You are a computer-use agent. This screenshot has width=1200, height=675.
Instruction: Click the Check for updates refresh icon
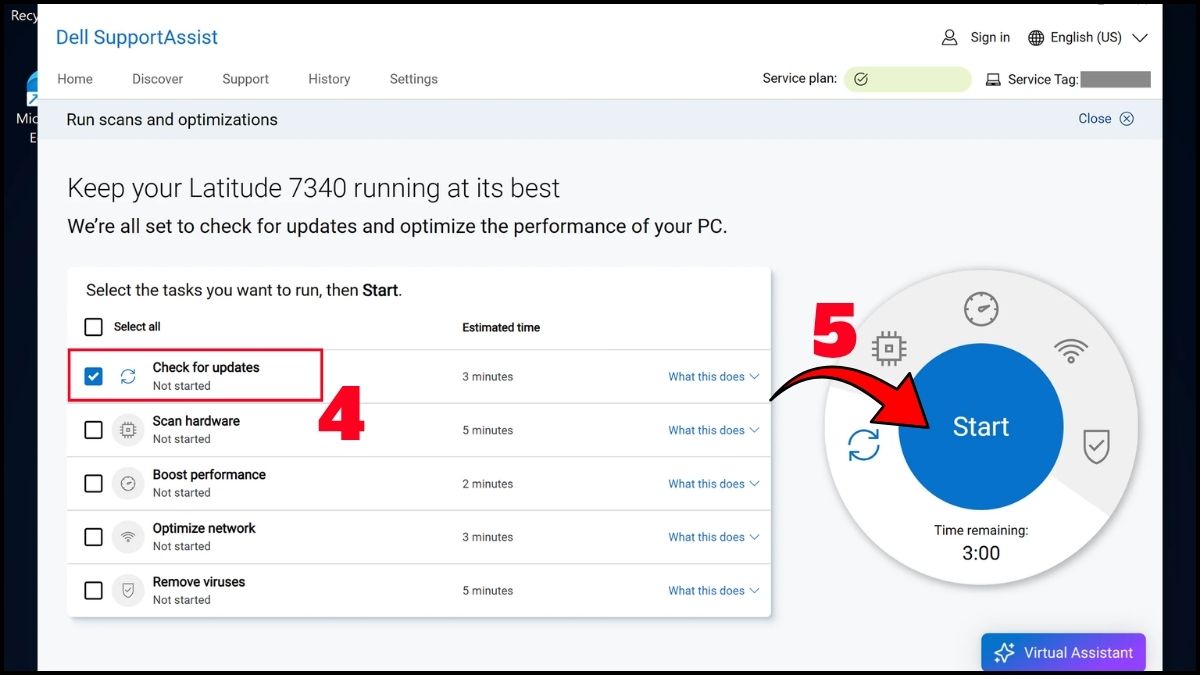[128, 377]
